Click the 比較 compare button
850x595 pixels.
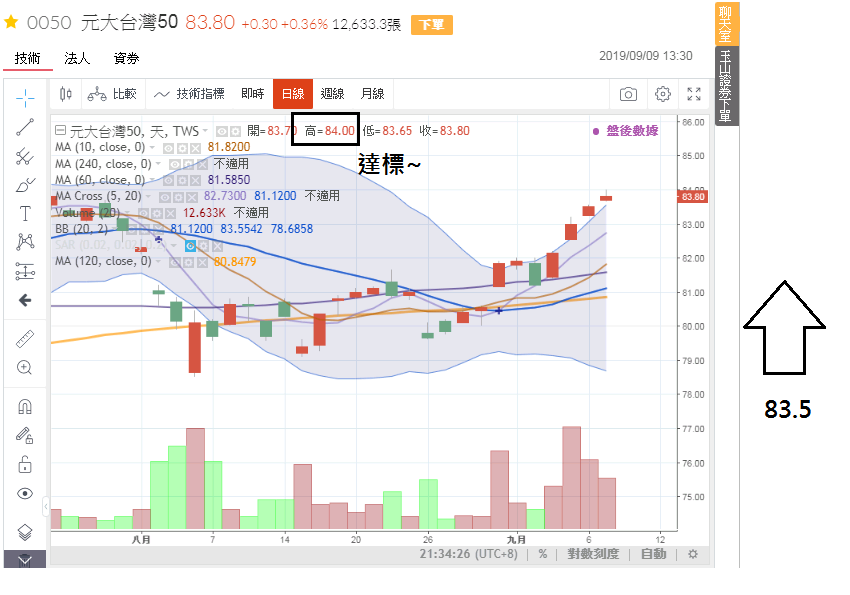[112, 94]
